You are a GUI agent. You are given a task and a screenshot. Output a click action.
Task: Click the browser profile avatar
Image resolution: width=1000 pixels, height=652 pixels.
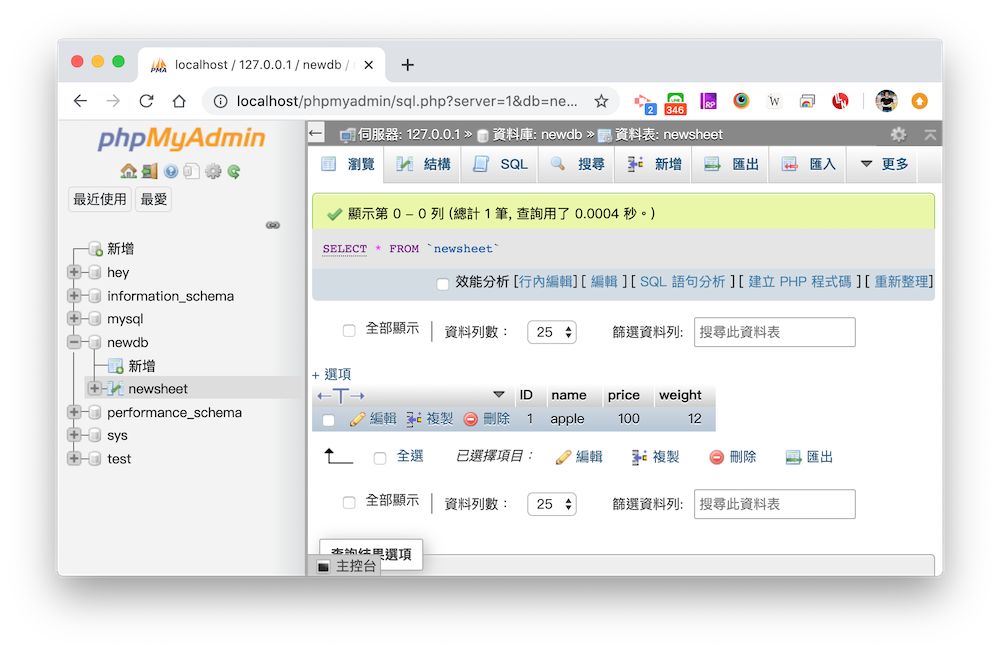(x=886, y=101)
